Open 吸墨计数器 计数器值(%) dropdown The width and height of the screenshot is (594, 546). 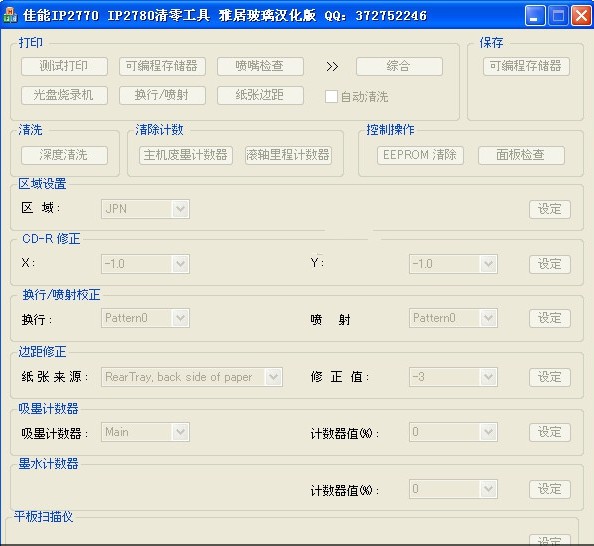[453, 432]
